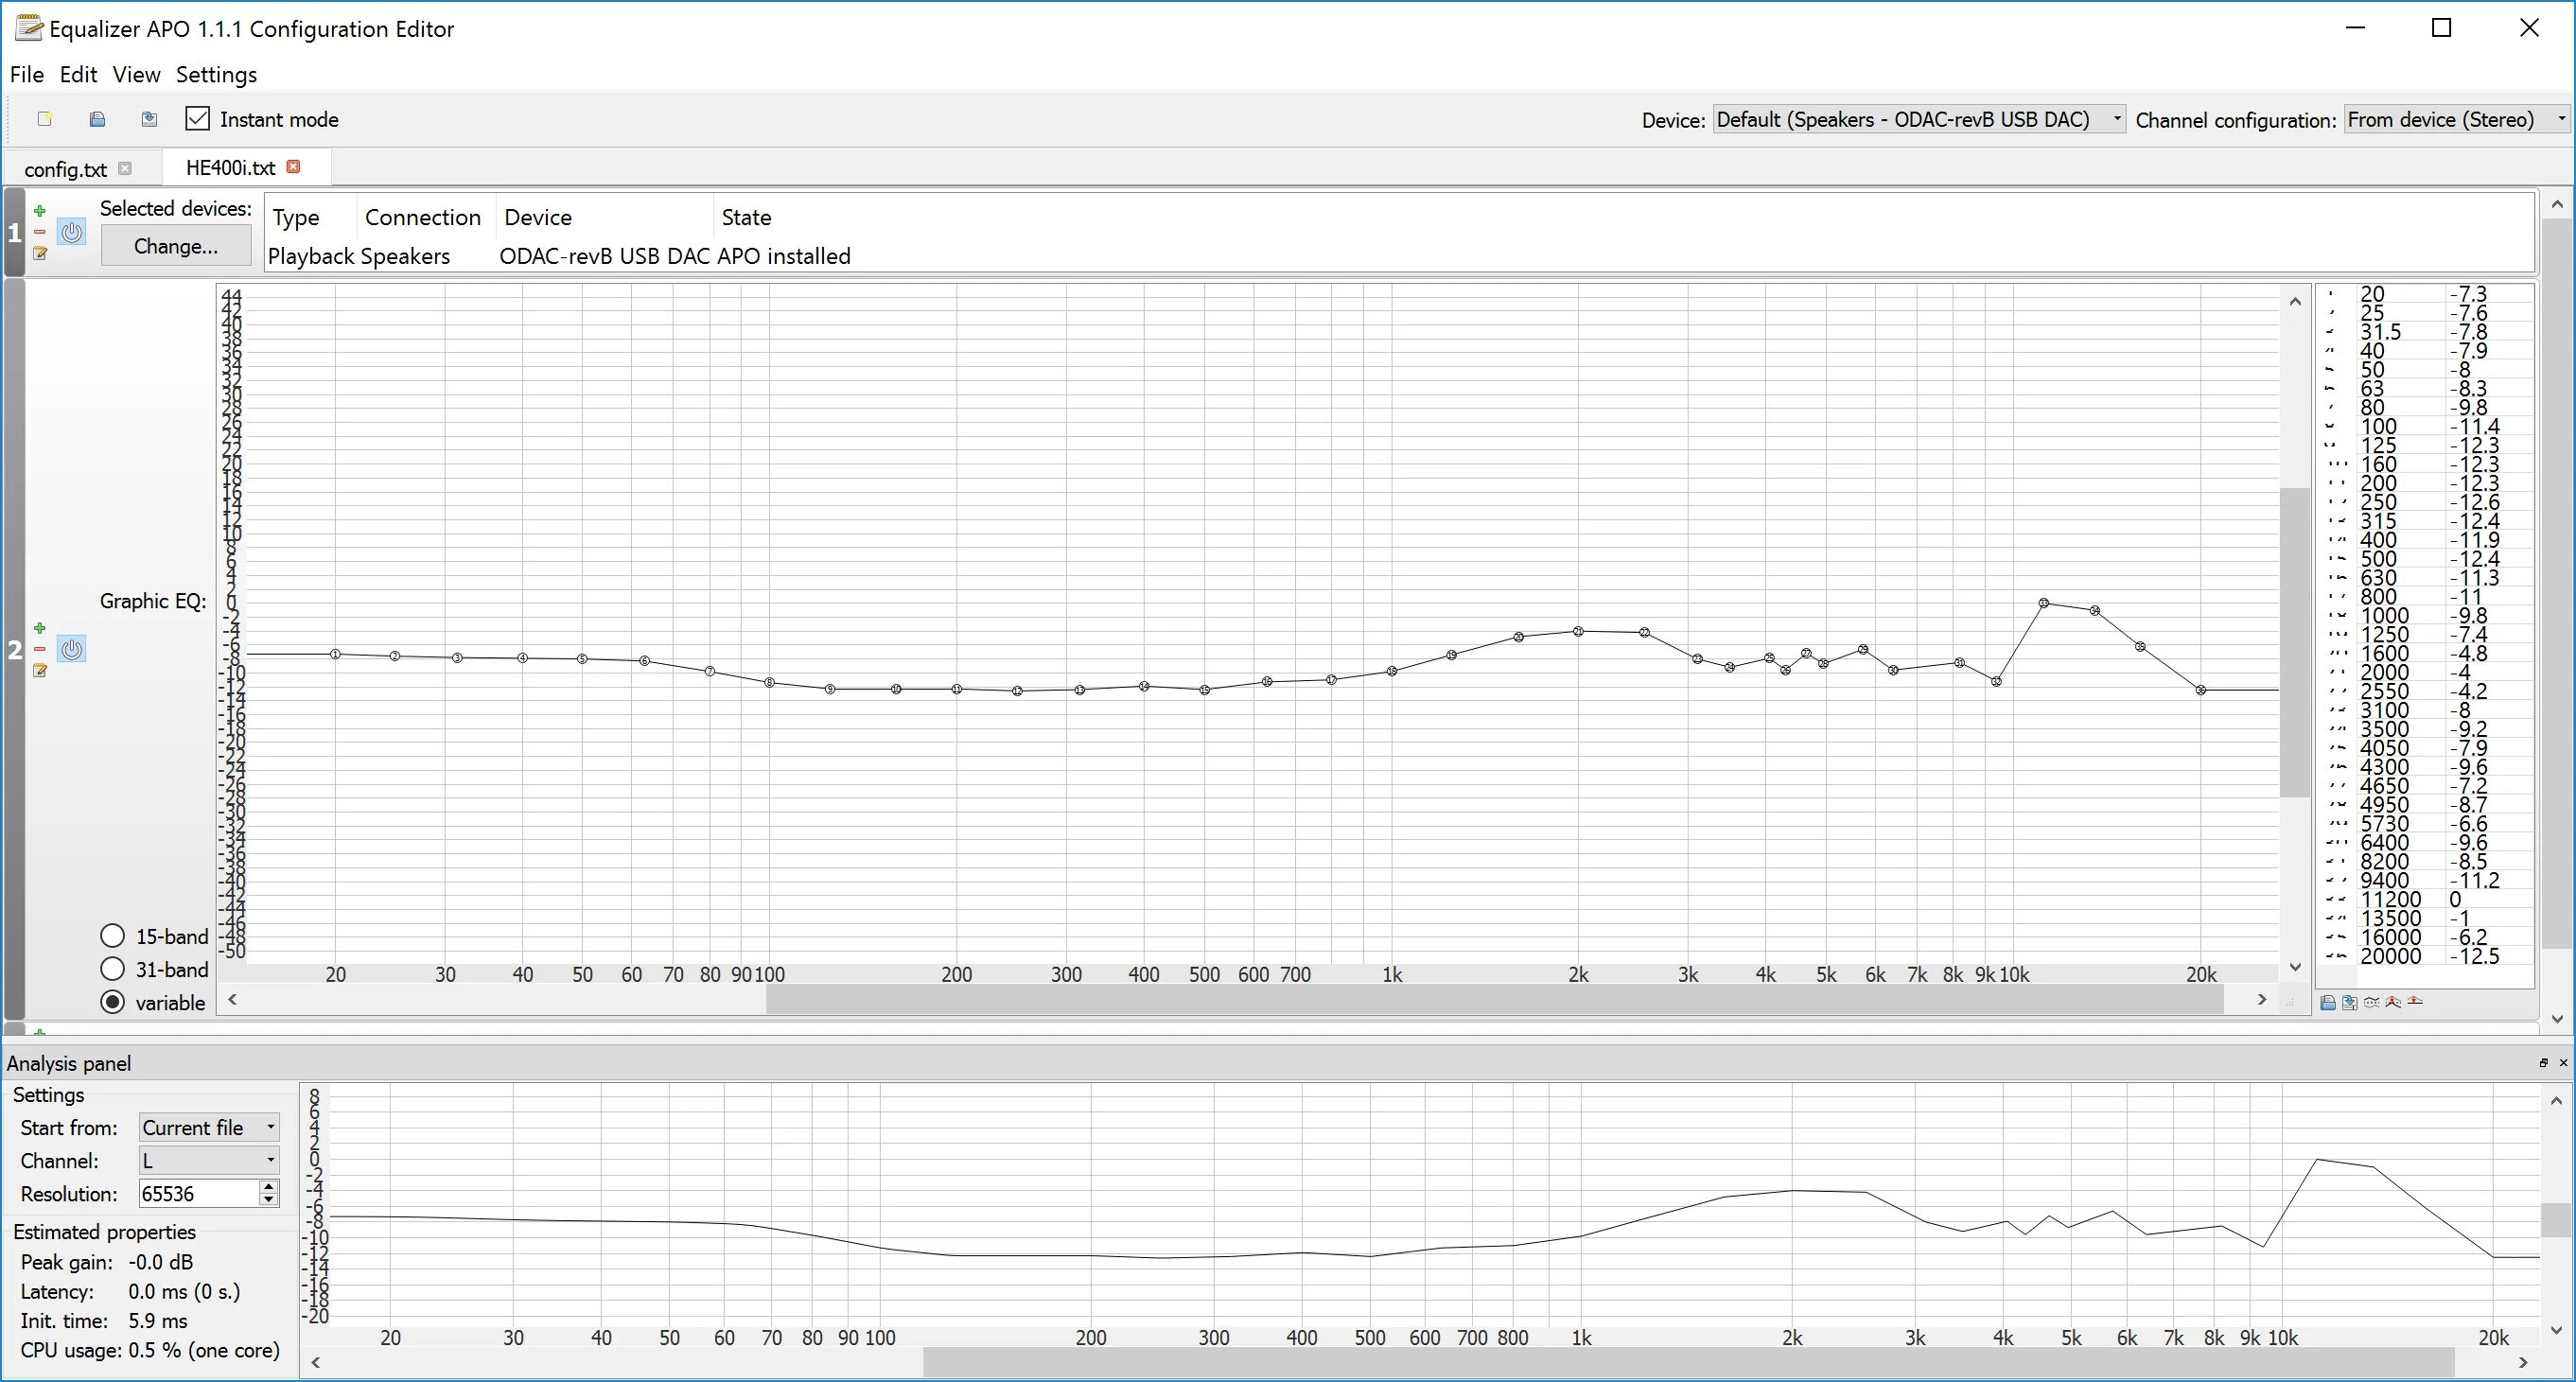
Task: Close the HE400i.txt tab
Action: 293,167
